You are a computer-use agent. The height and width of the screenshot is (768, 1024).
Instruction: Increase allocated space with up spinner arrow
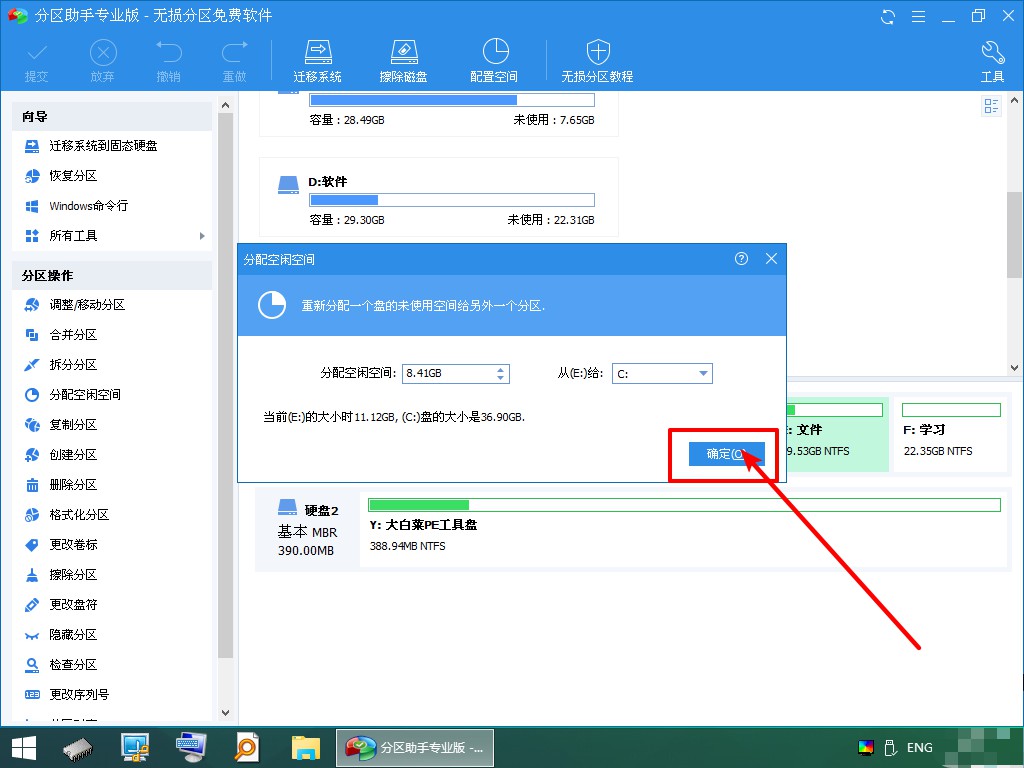[x=500, y=370]
